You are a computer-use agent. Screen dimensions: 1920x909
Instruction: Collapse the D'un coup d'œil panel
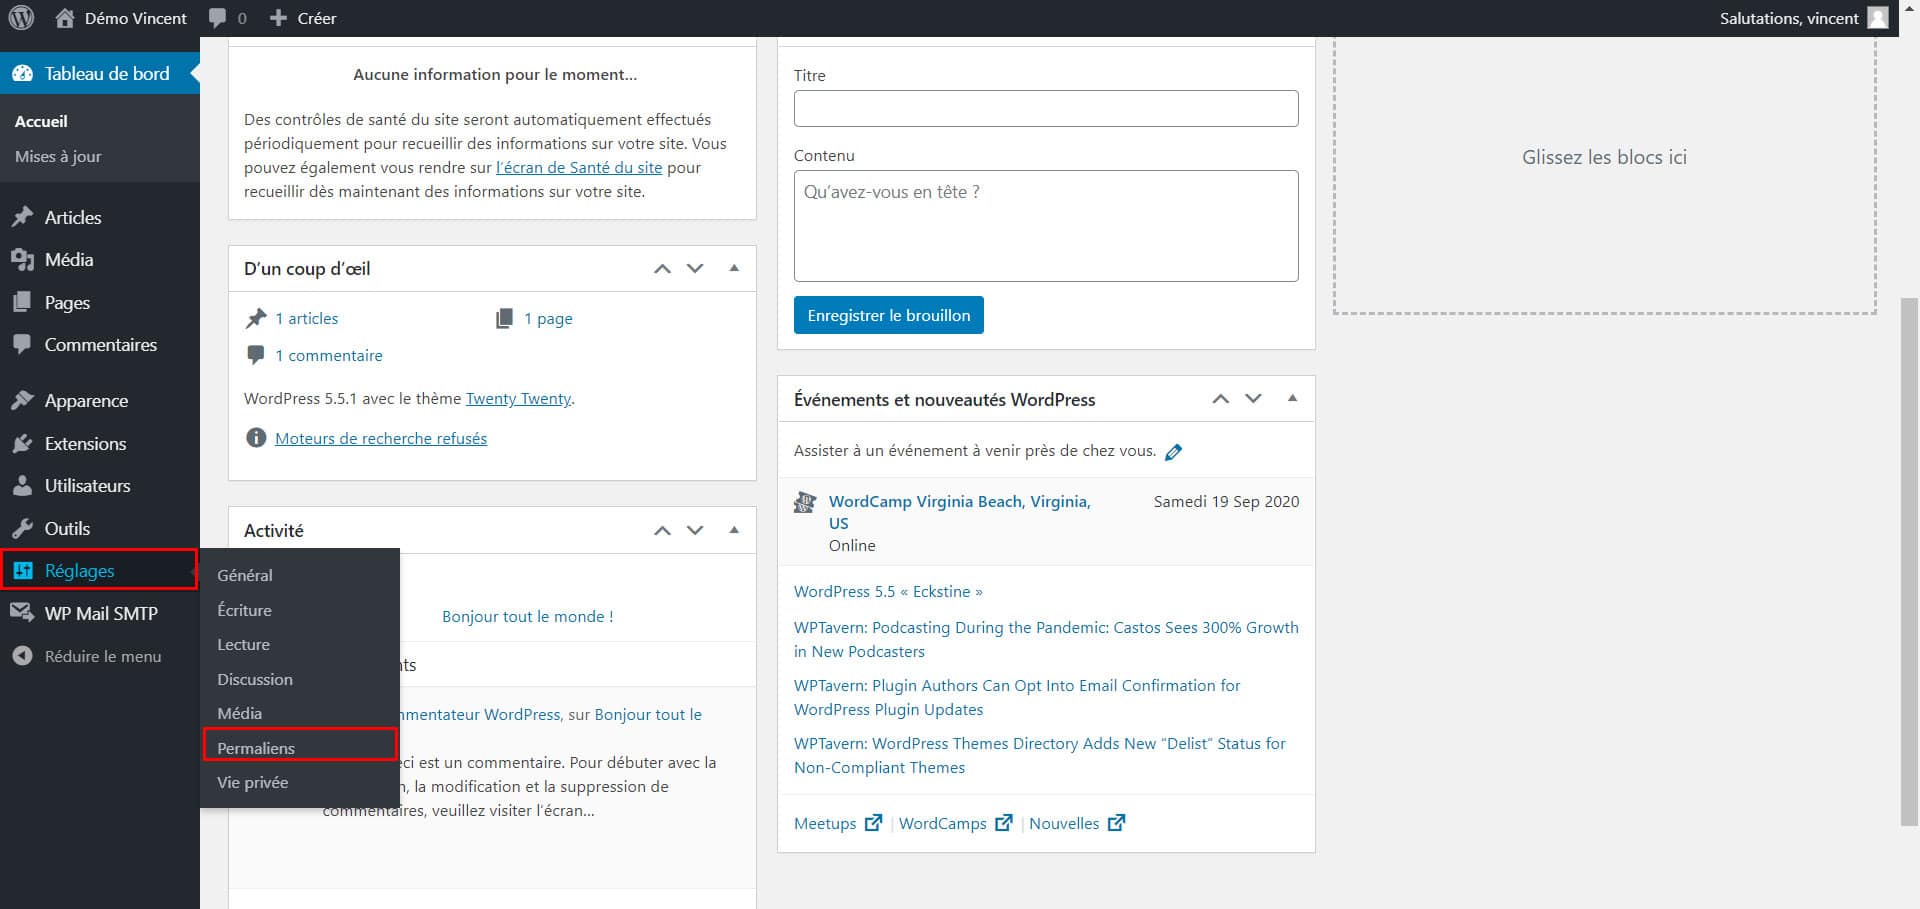click(x=734, y=268)
